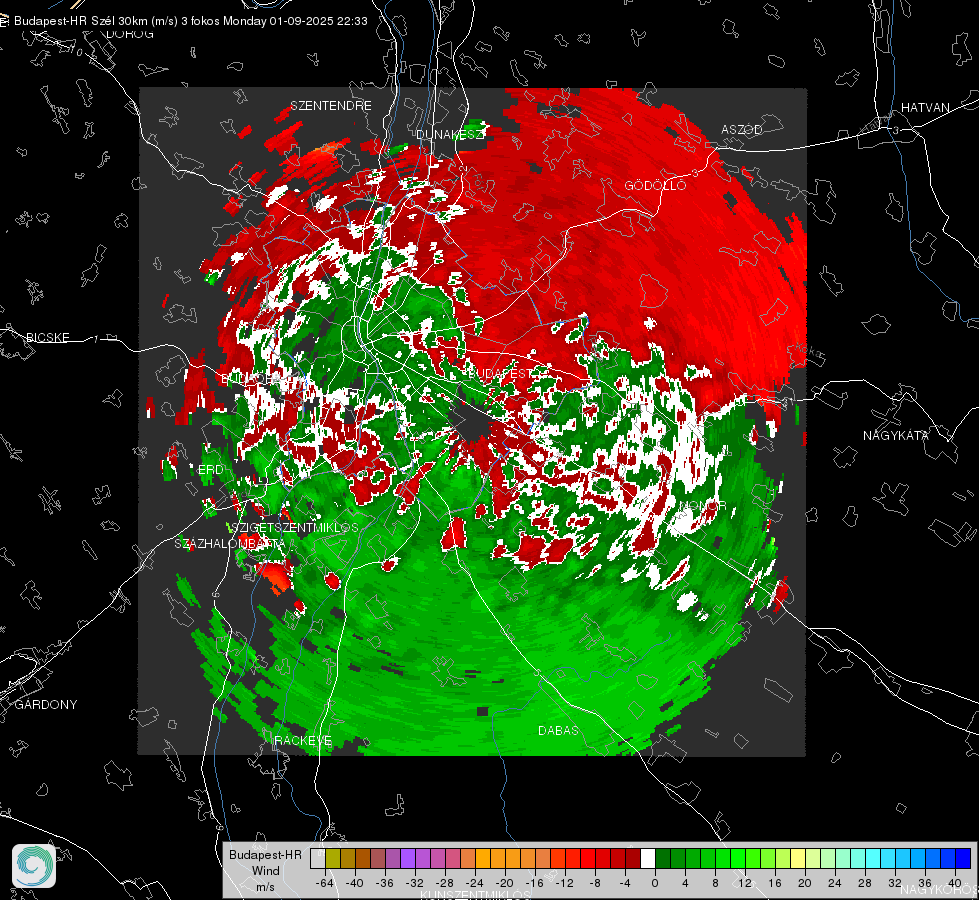
Task: Click the -20 value on the wind scale
Action: (x=504, y=883)
